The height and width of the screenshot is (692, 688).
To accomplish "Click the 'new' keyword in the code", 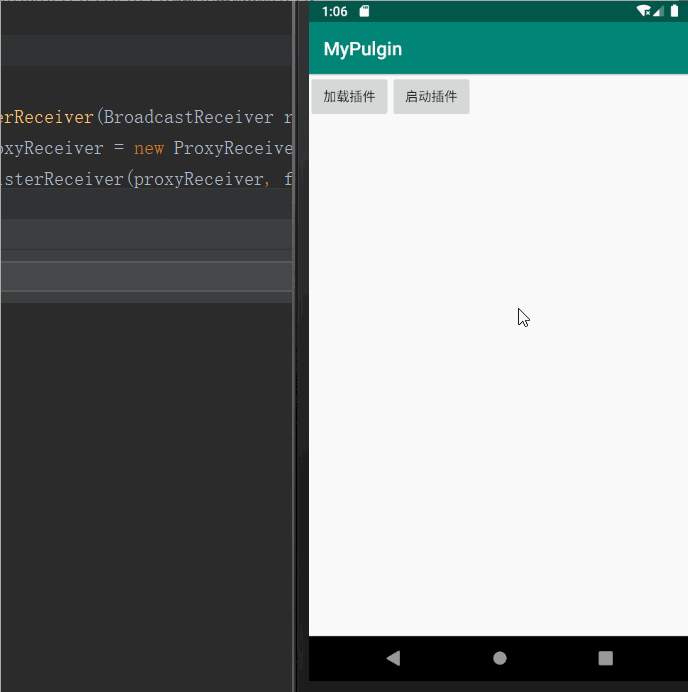I will point(149,148).
